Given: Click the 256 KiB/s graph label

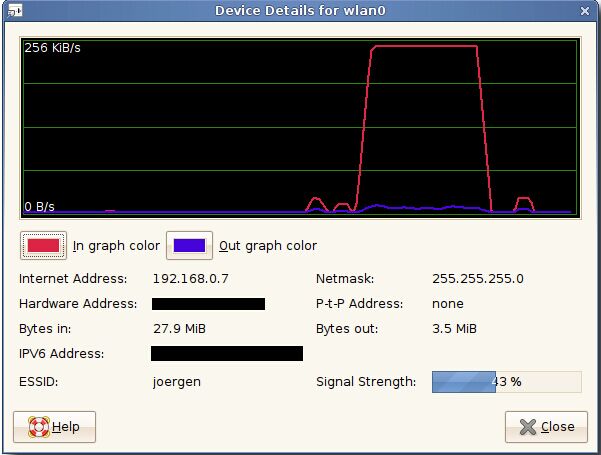Looking at the screenshot, I should [53, 48].
